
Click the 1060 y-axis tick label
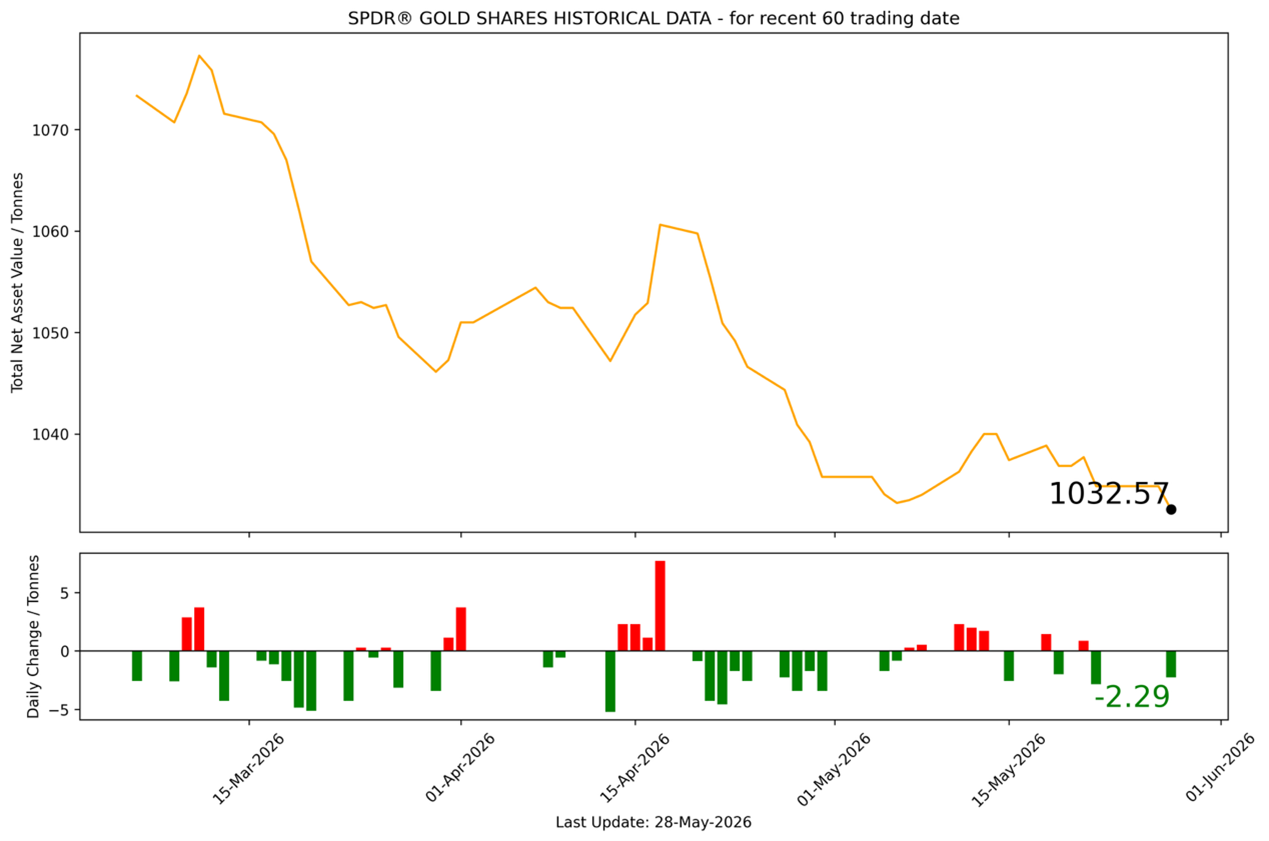click(x=50, y=231)
